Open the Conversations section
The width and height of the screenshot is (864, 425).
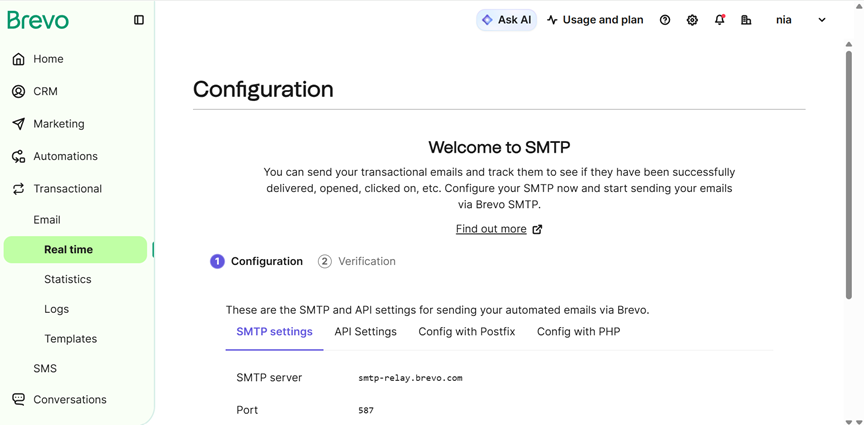point(70,400)
